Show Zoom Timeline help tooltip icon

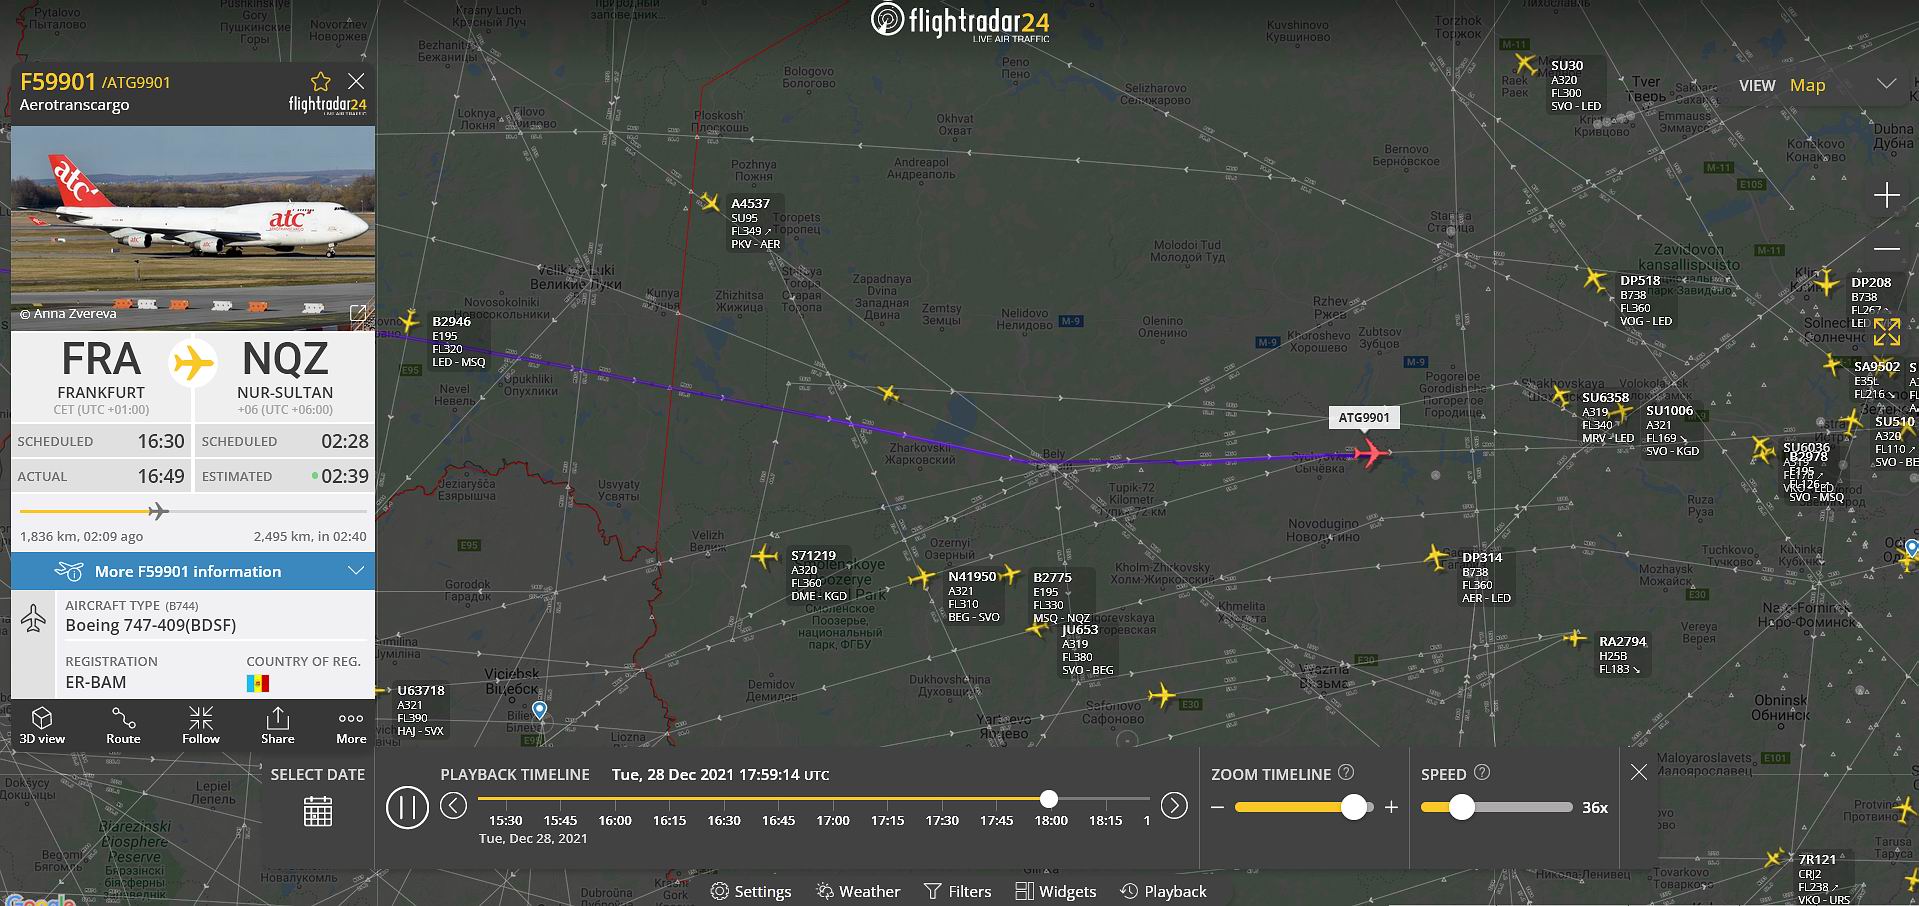(x=1346, y=772)
